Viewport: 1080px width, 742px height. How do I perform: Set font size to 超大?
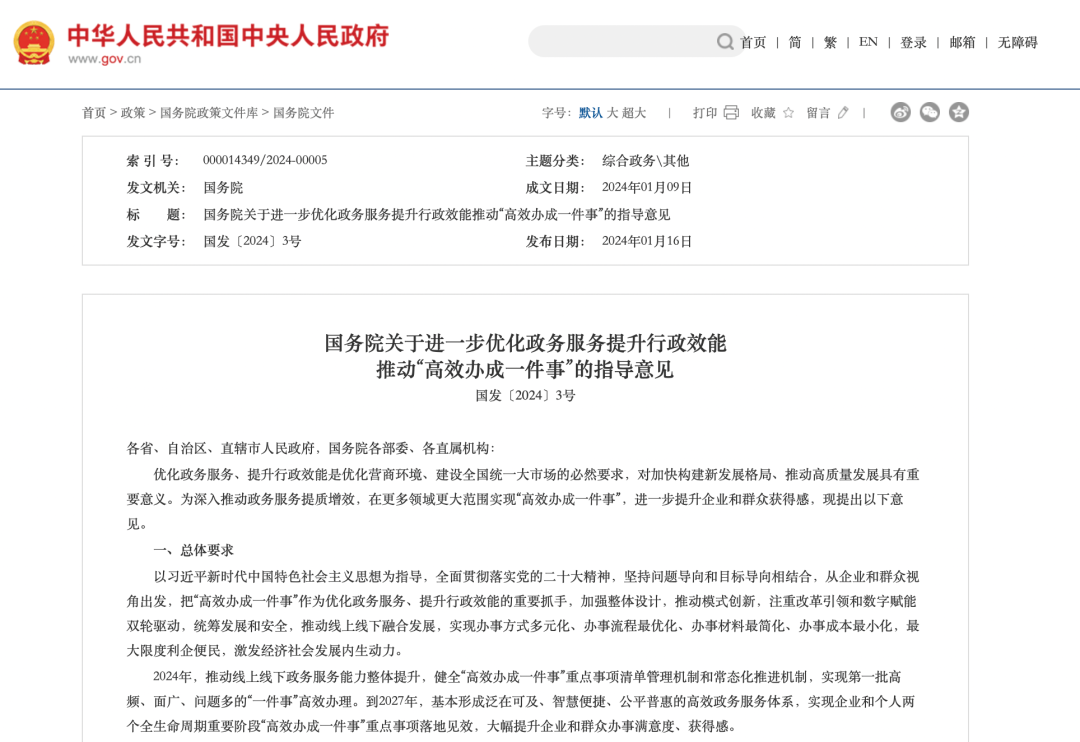click(x=634, y=113)
